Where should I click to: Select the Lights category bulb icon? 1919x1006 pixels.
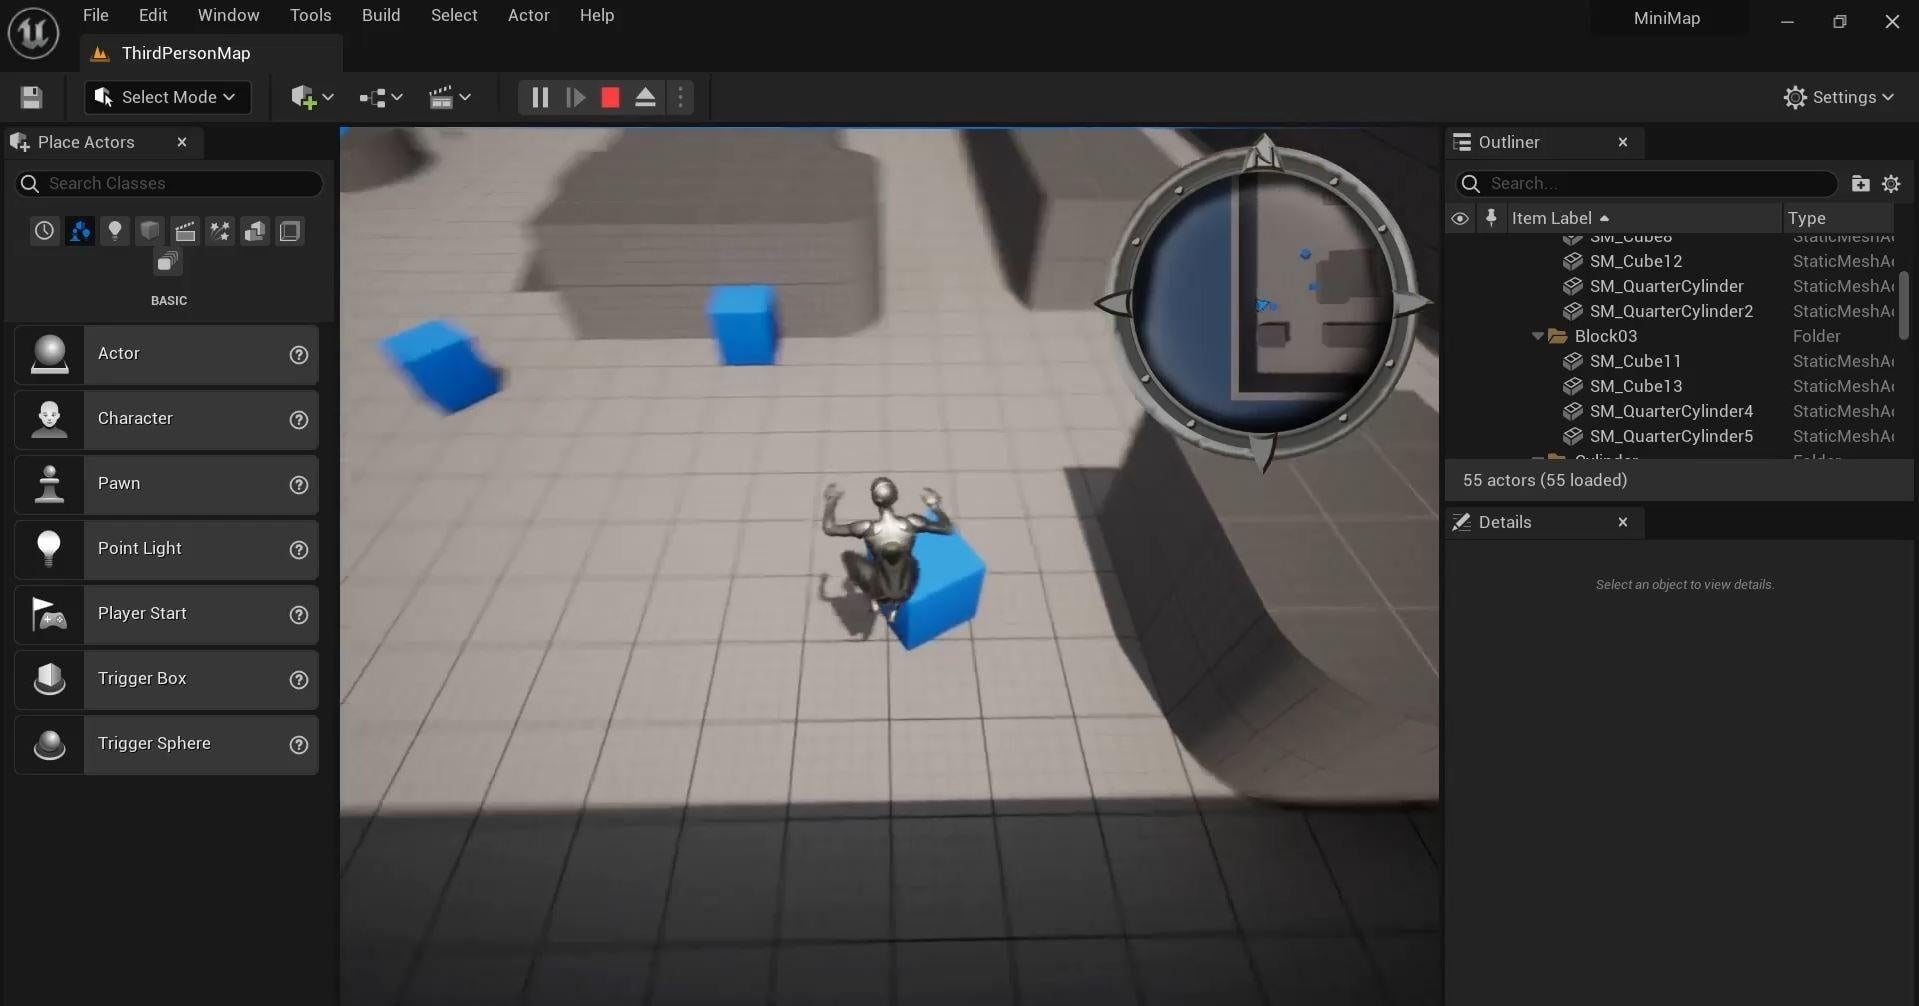tap(115, 231)
